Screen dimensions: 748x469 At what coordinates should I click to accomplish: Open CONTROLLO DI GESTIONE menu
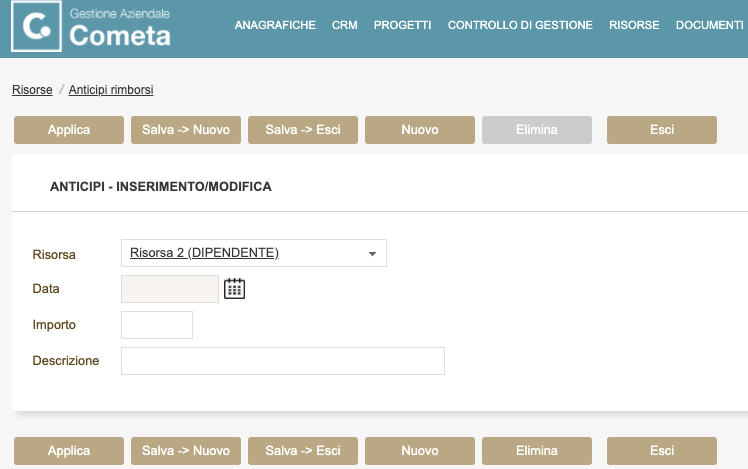click(520, 25)
